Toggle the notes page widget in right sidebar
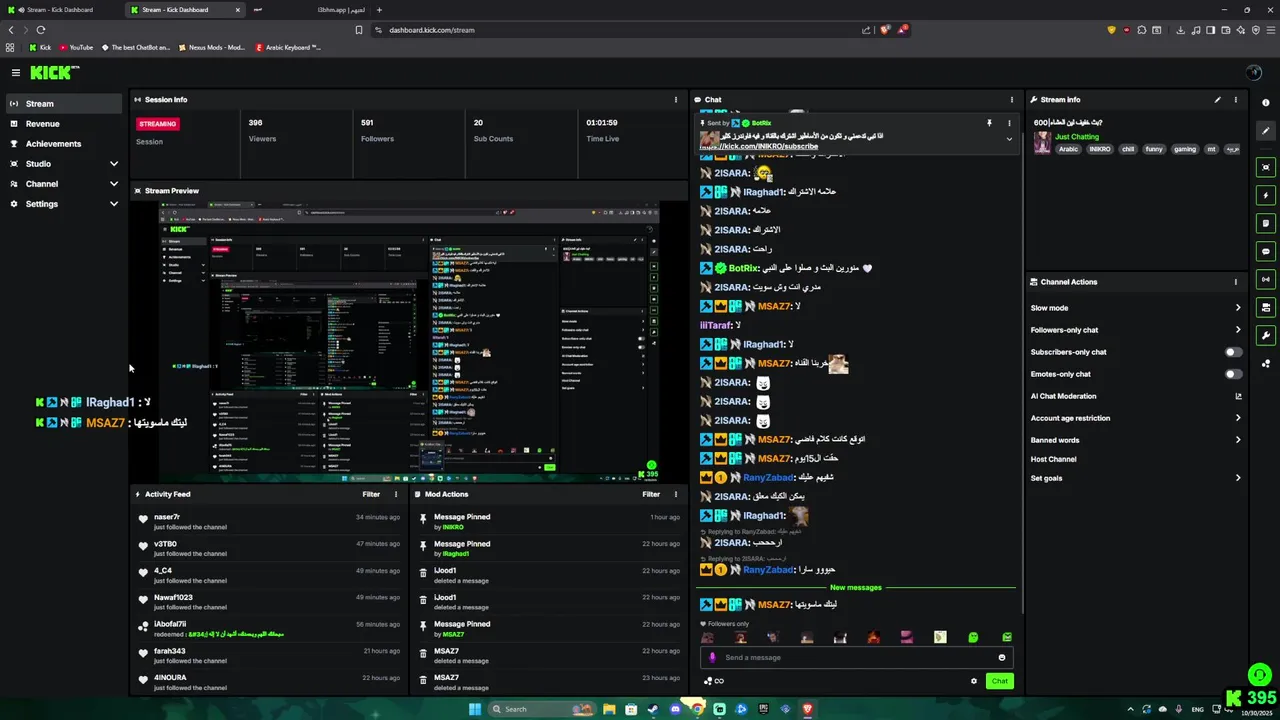Viewport: 1280px width, 720px height. pos(1266,223)
